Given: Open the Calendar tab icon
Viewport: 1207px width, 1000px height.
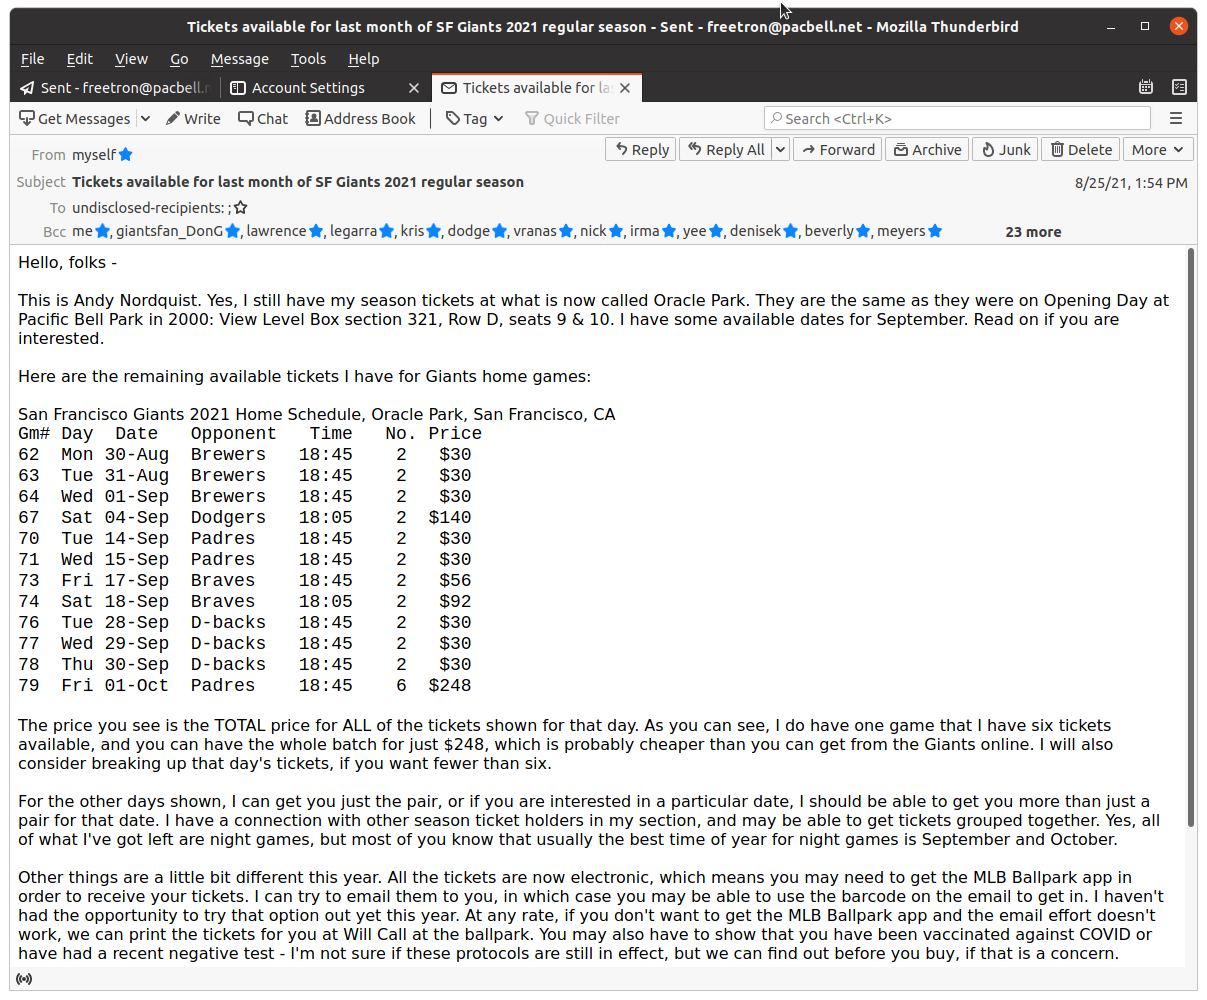Looking at the screenshot, I should 1146,88.
